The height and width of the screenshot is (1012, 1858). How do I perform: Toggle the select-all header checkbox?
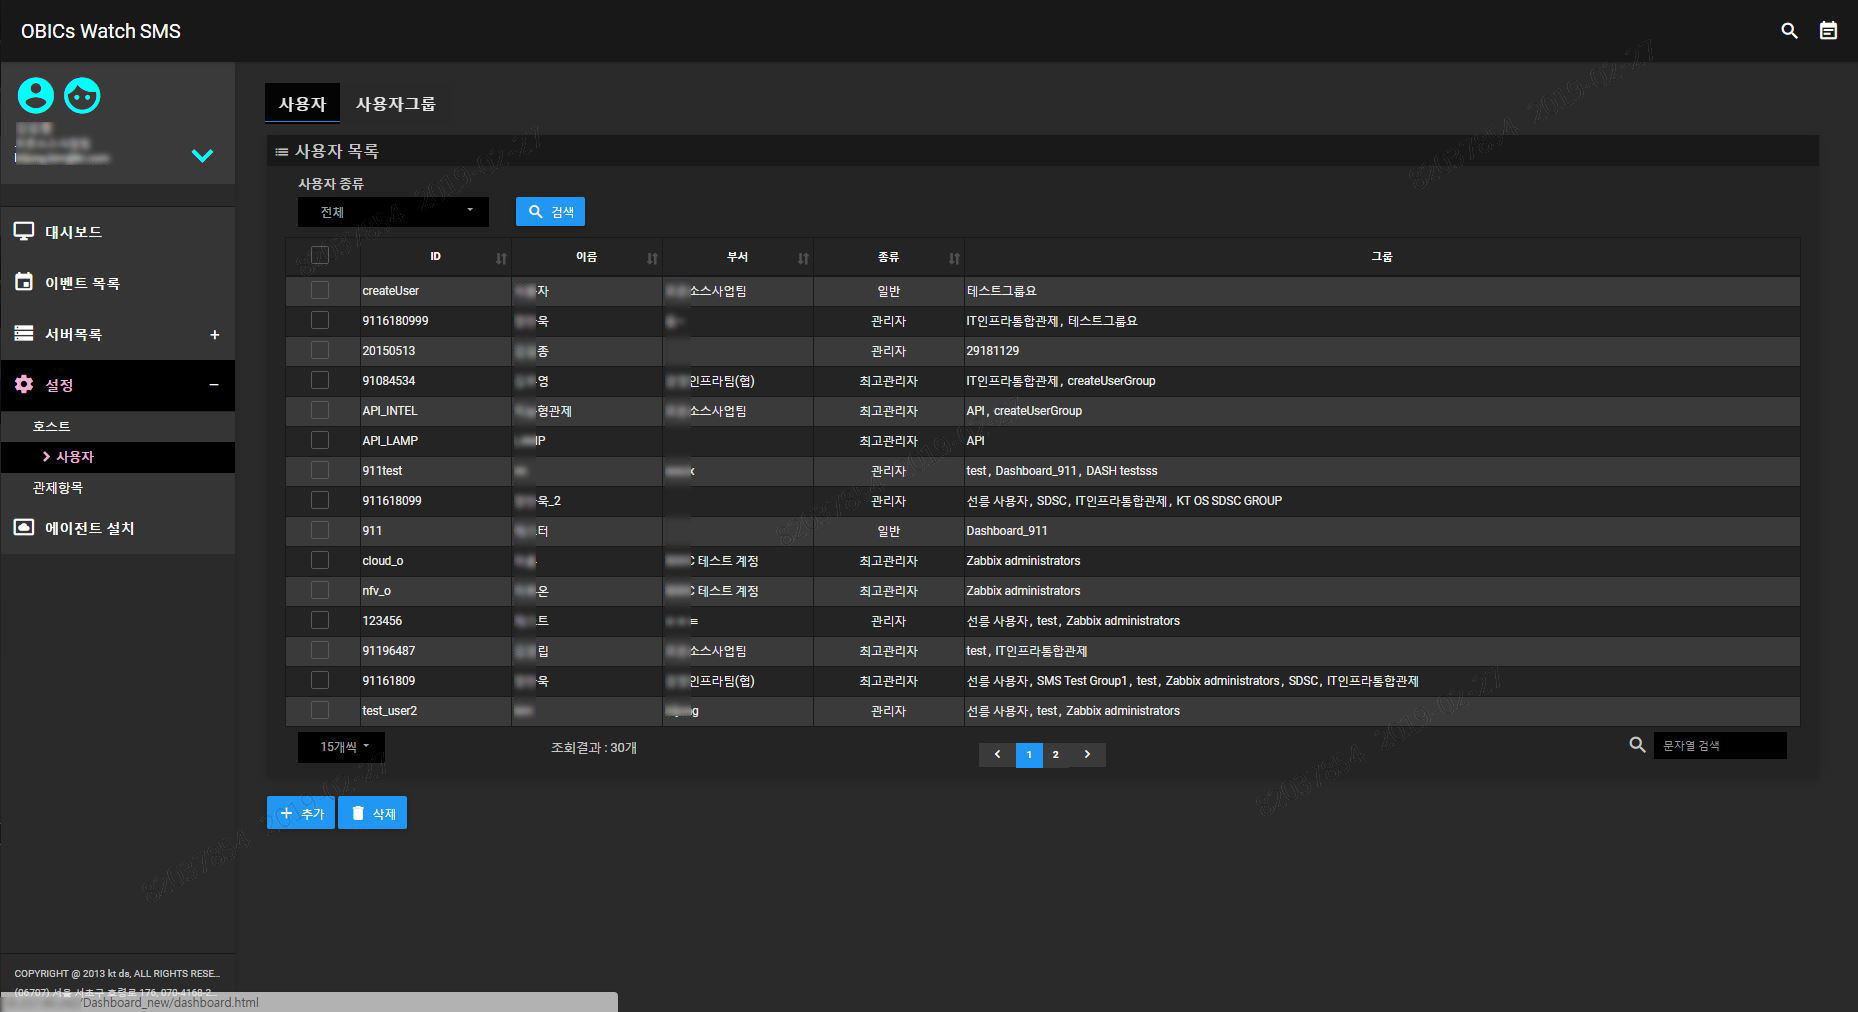point(320,255)
